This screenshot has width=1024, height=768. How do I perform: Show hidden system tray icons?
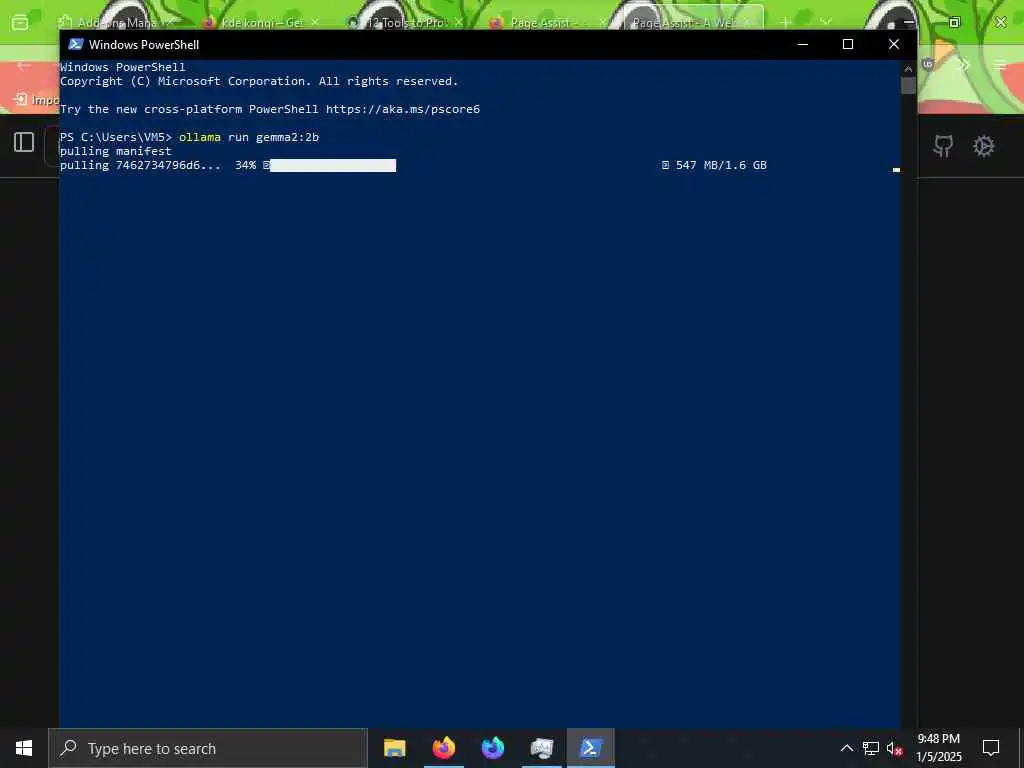point(846,748)
